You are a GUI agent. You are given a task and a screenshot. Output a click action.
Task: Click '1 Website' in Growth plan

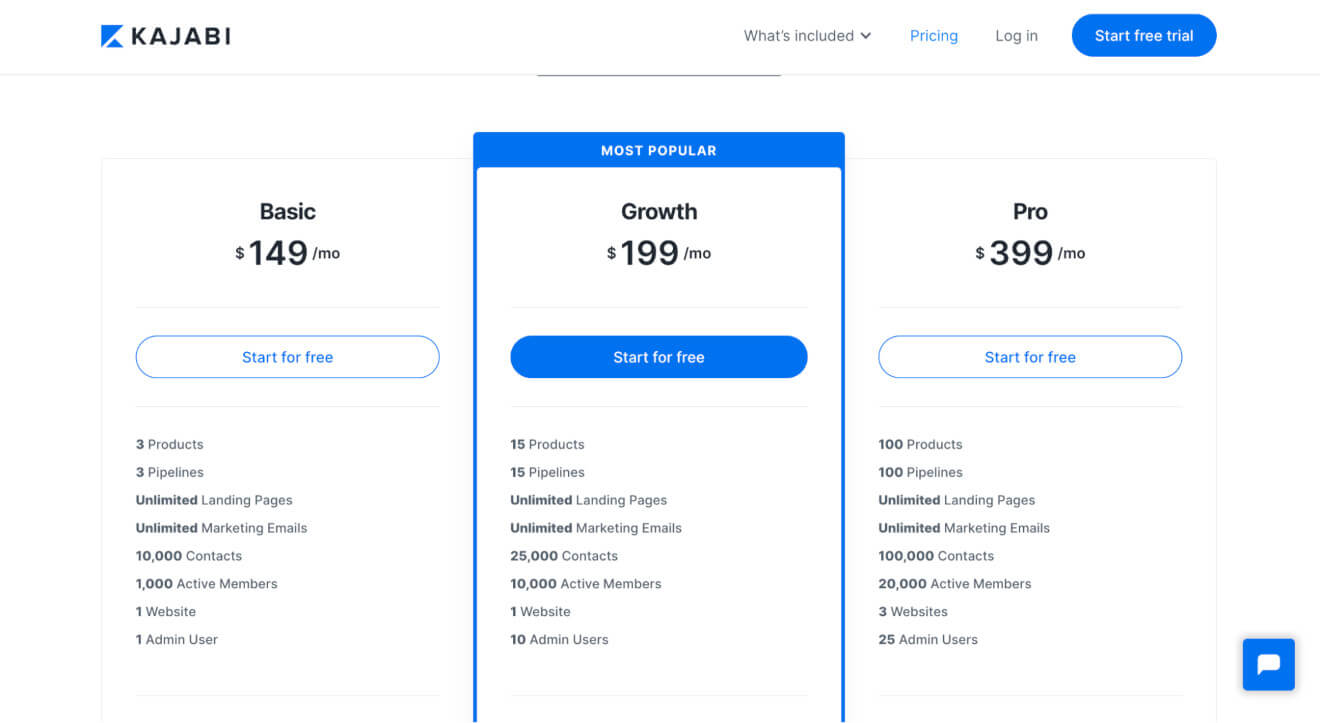click(540, 612)
